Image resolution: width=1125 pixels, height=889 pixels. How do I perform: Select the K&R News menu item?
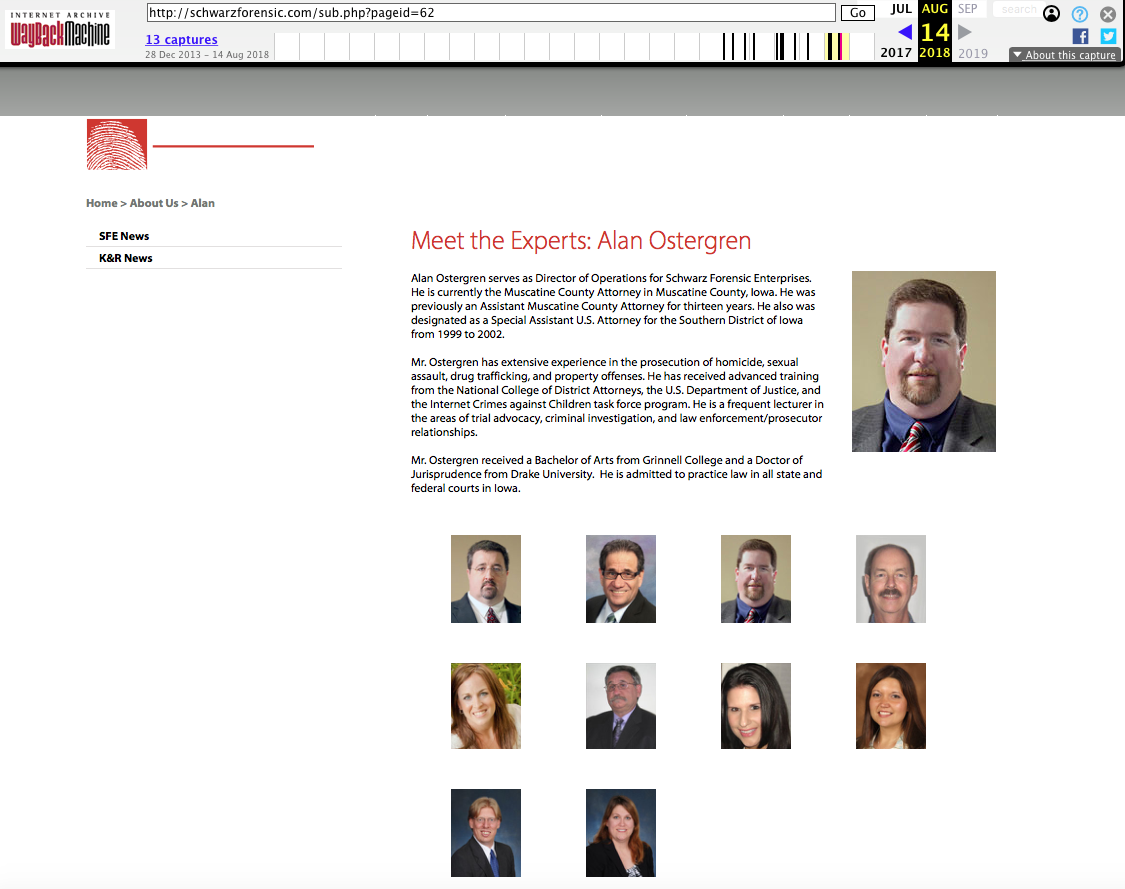(126, 258)
